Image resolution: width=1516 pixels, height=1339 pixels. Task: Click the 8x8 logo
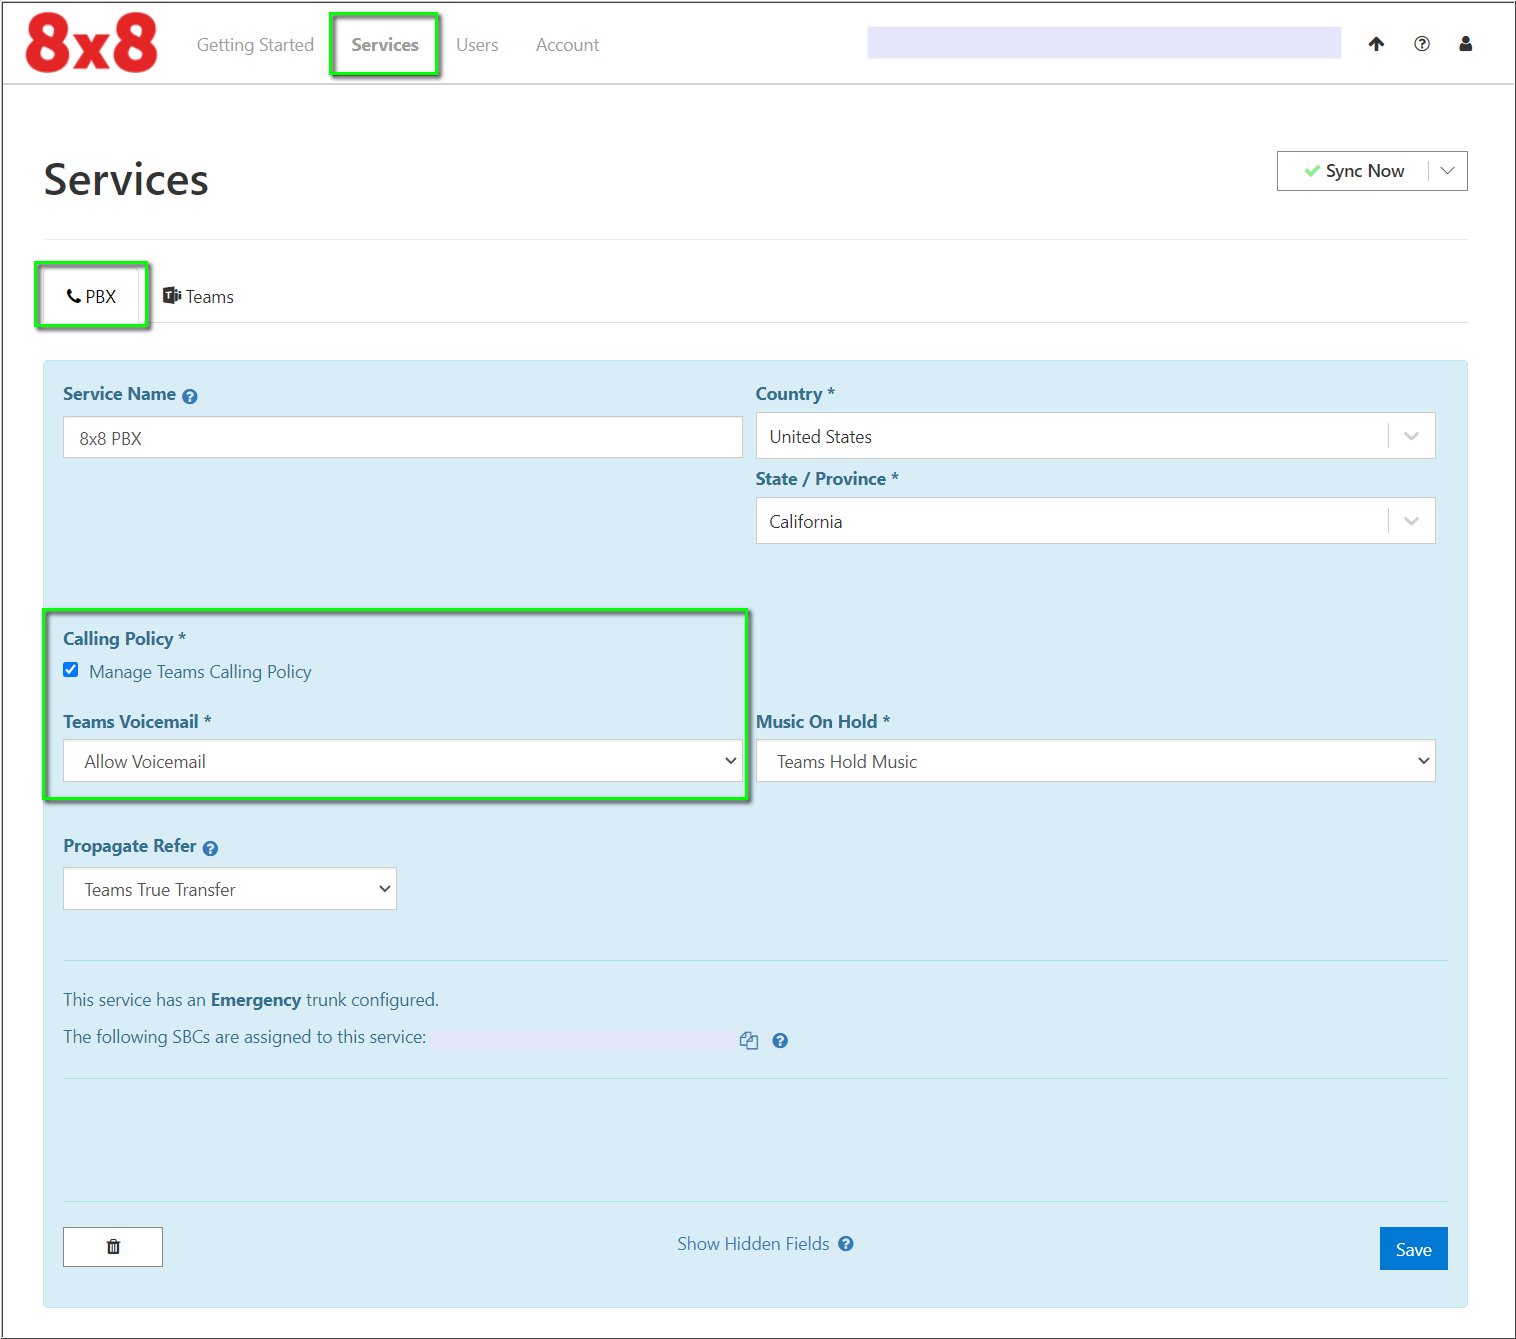coord(90,42)
